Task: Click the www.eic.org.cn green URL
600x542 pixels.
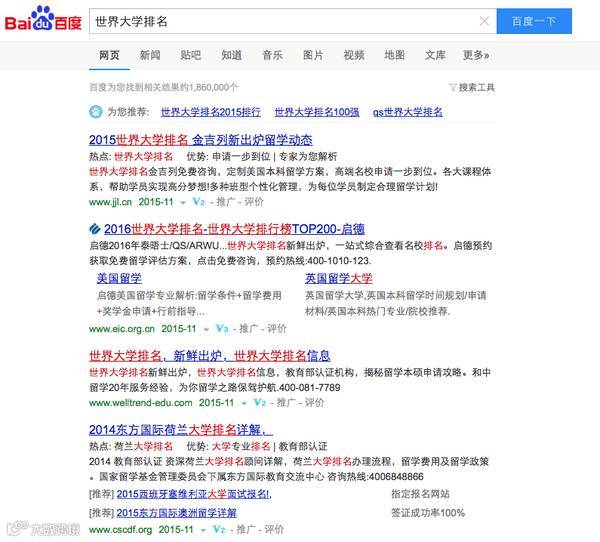Action: (x=122, y=328)
